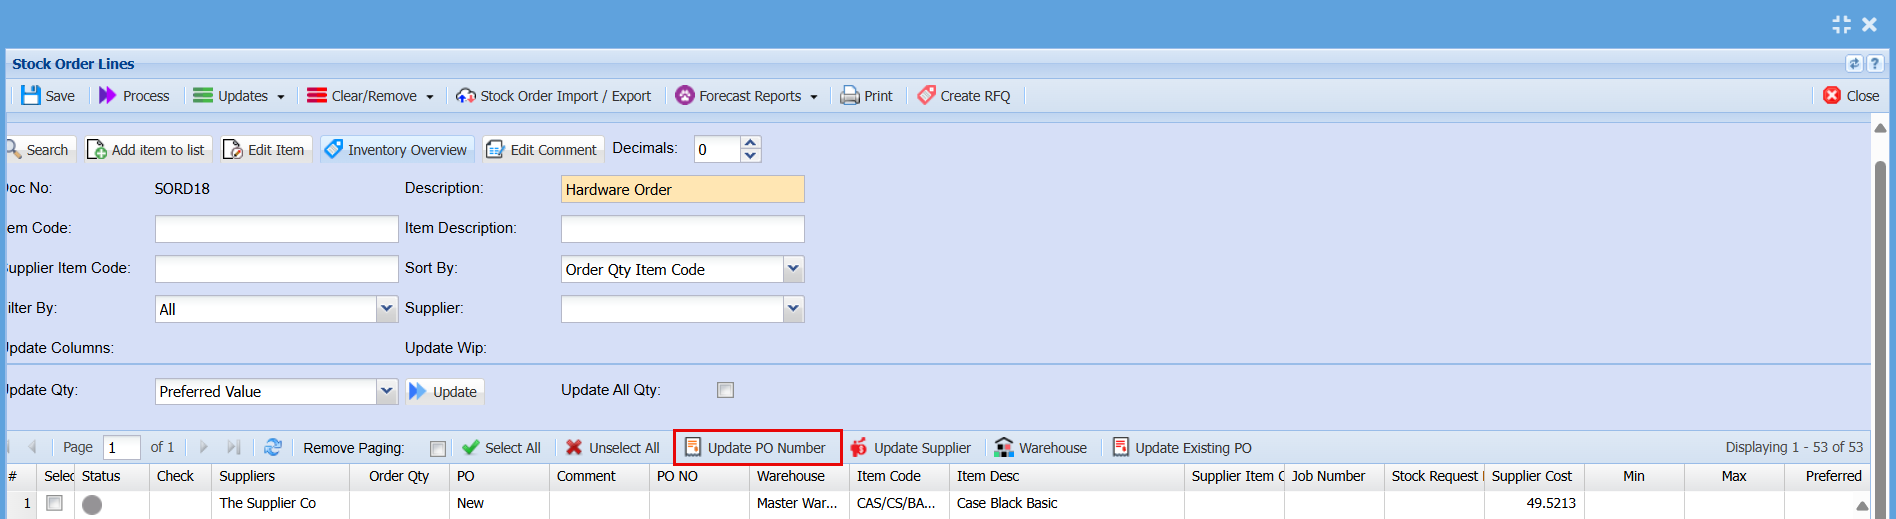This screenshot has height=519, width=1896.
Task: Go to the first page icon
Action: [x=8, y=447]
